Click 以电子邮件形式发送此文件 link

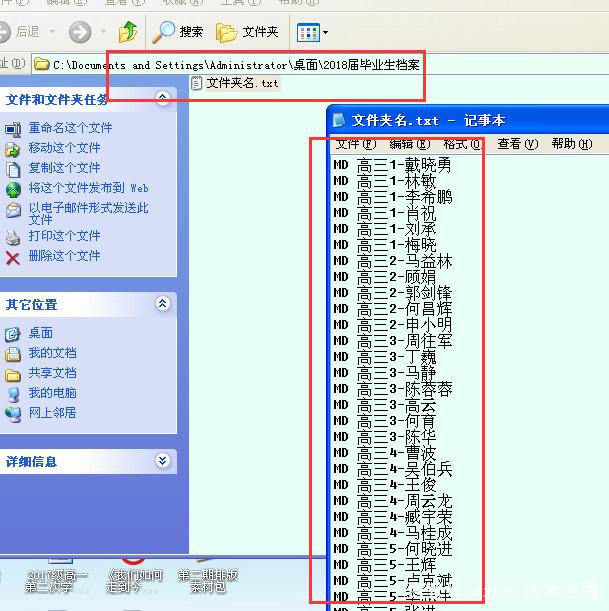88,213
